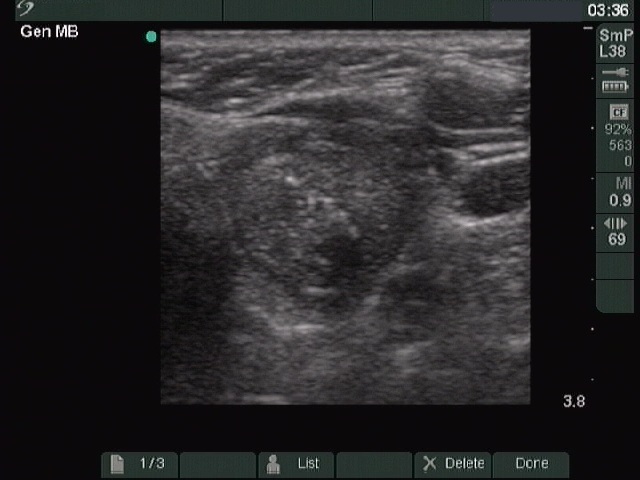Click the green orientation marker dot
Image resolution: width=640 pixels, height=480 pixels.
[x=151, y=37]
